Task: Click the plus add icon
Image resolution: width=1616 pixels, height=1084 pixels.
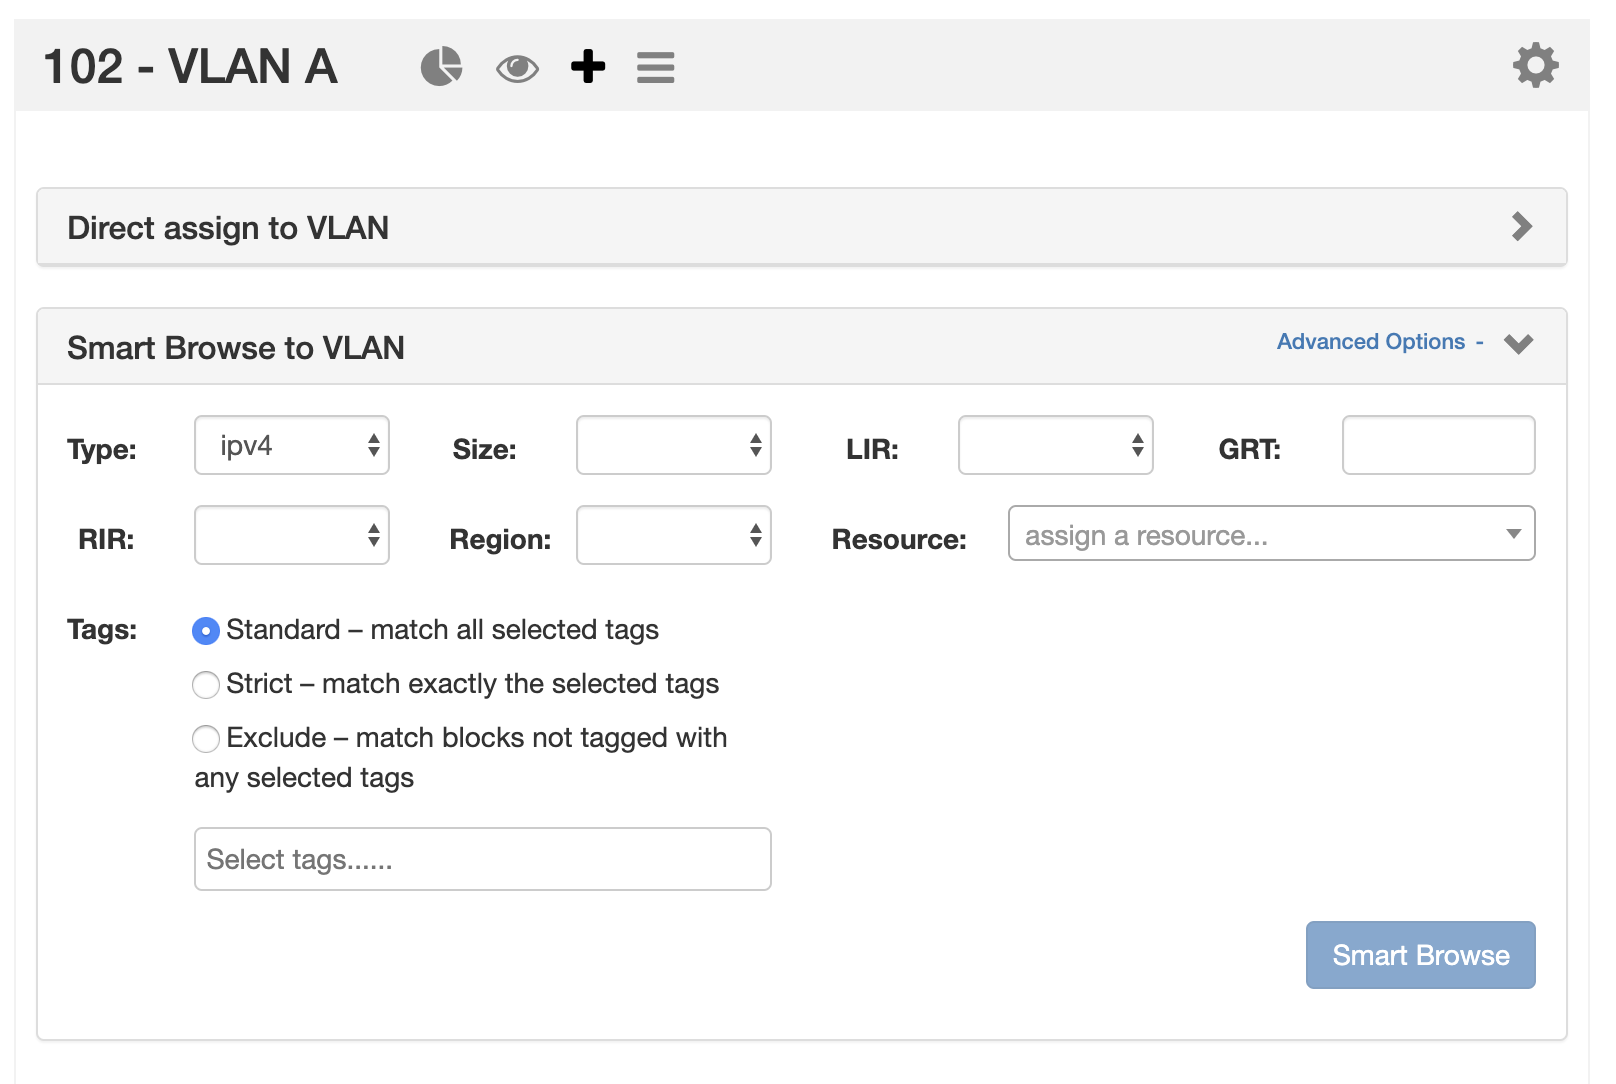Action: [588, 67]
